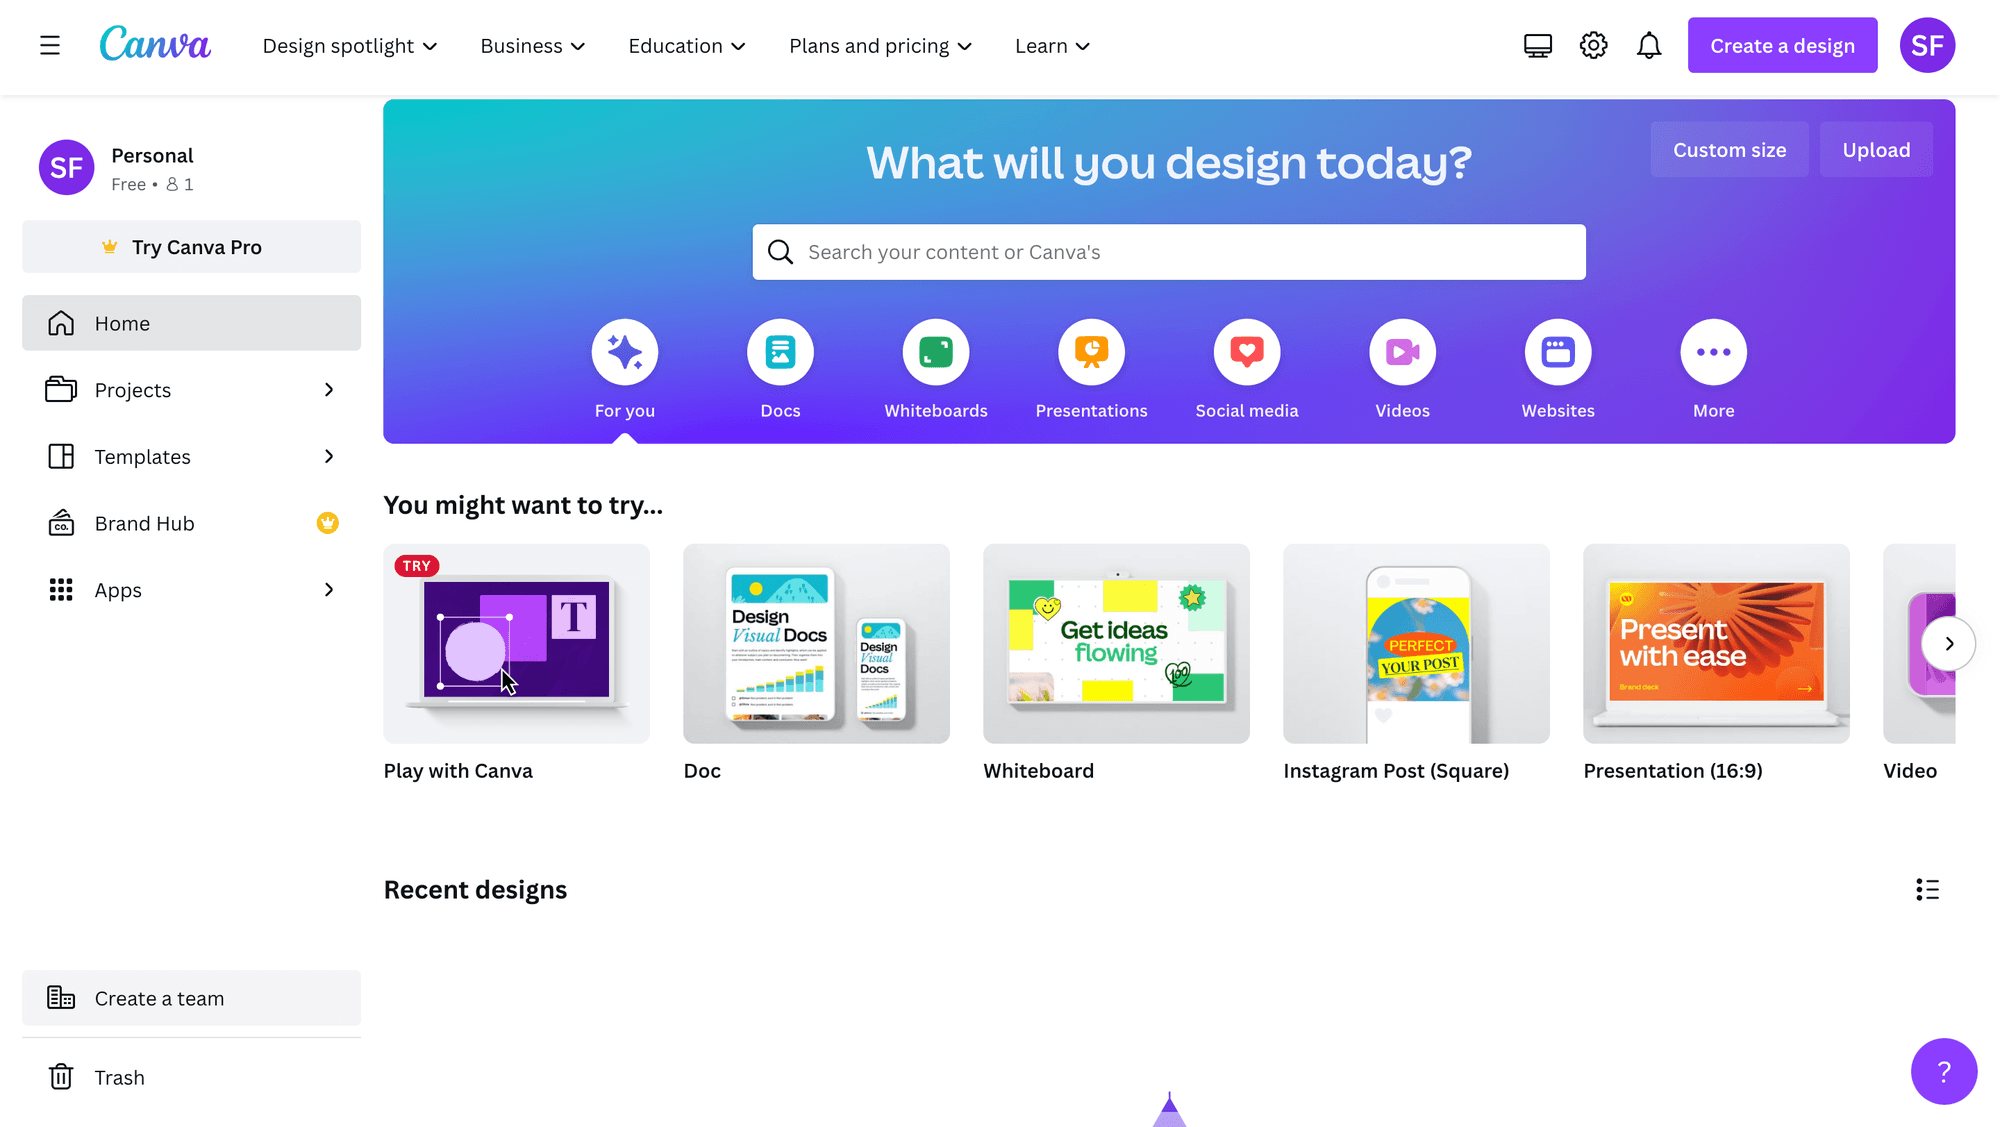2000x1127 pixels.
Task: Select the For you sparkle icon
Action: (624, 352)
